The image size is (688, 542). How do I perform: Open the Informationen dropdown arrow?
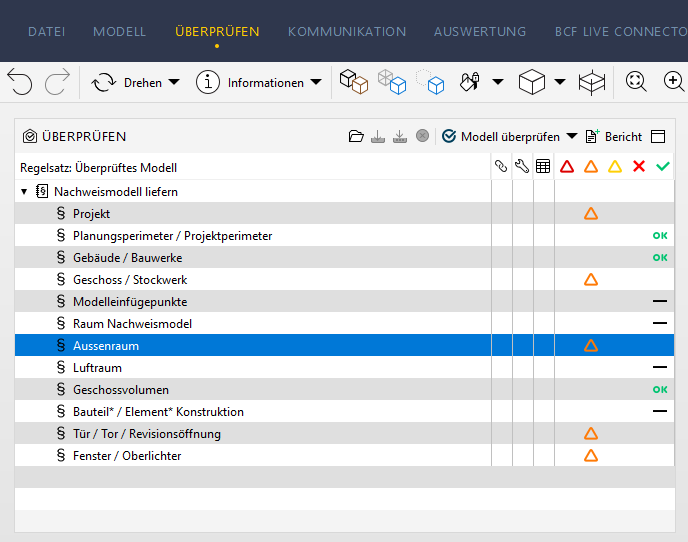(316, 82)
